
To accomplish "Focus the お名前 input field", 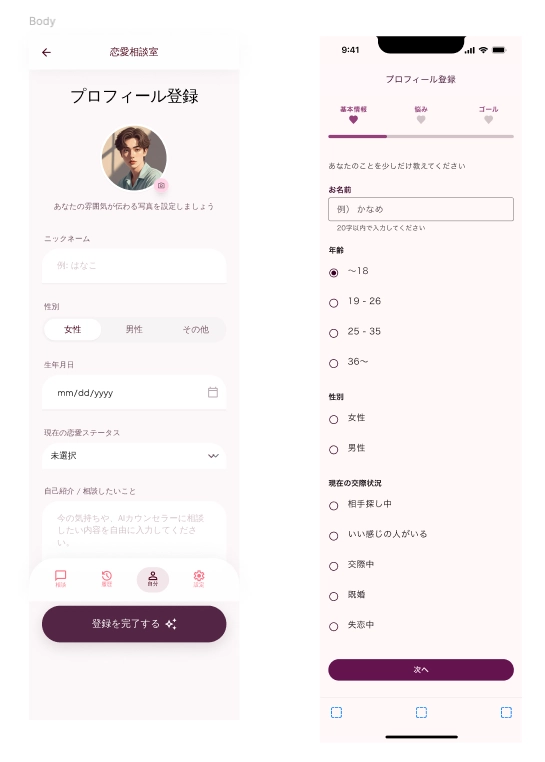I will point(421,209).
